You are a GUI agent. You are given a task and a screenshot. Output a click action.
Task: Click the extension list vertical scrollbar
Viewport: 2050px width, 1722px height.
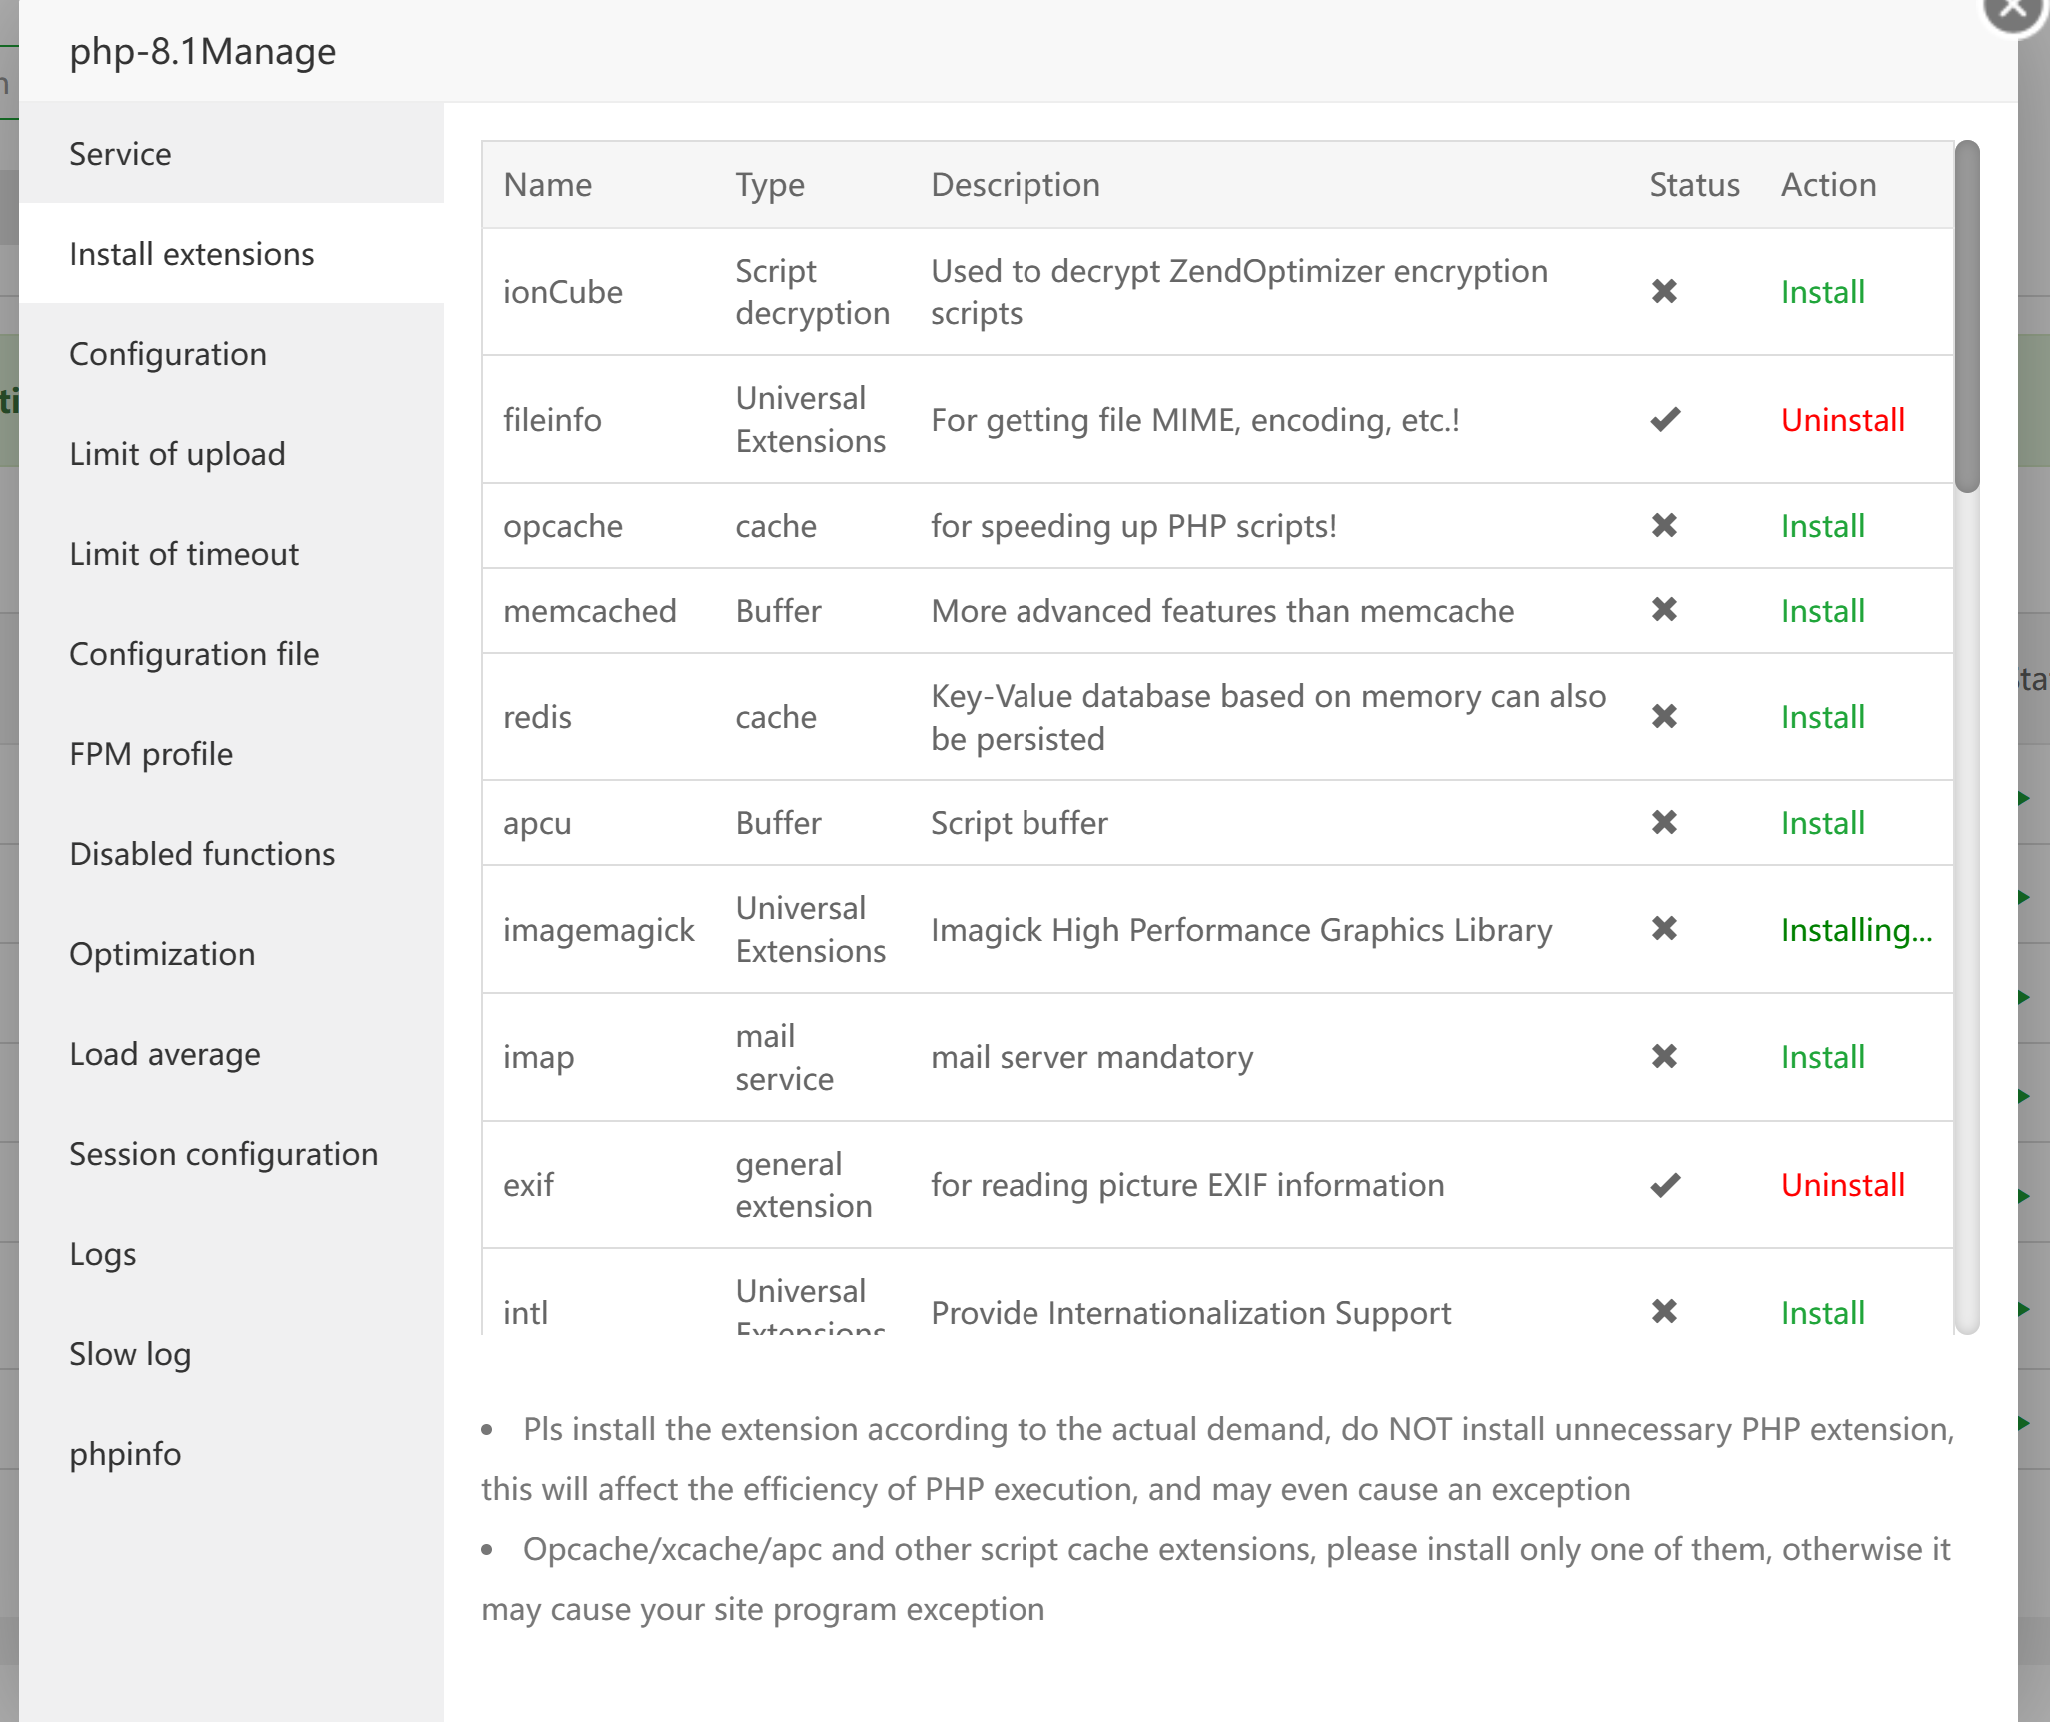coord(1966,317)
